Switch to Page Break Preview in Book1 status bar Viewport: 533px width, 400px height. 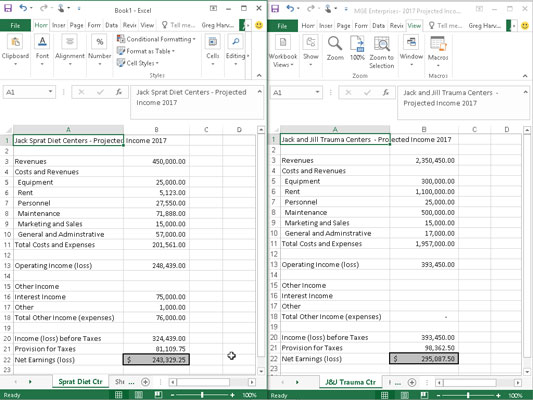[158, 395]
